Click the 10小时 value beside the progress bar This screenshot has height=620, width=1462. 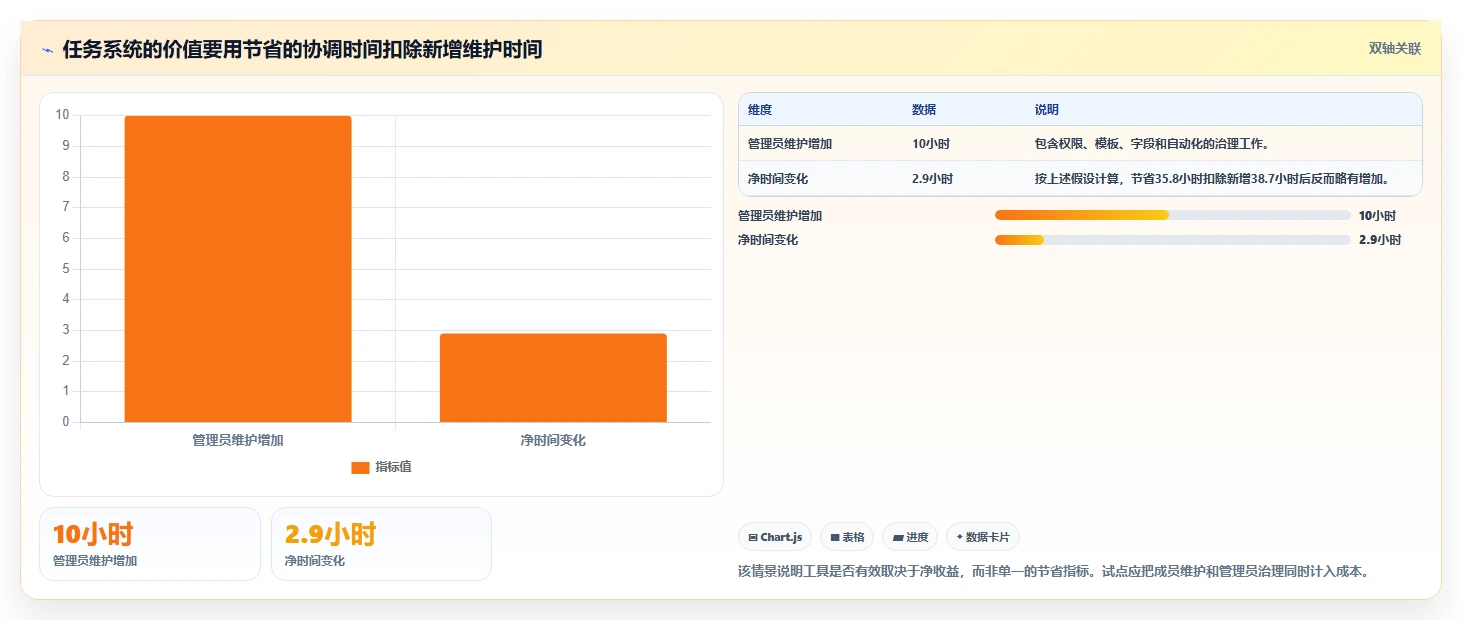coord(1377,215)
